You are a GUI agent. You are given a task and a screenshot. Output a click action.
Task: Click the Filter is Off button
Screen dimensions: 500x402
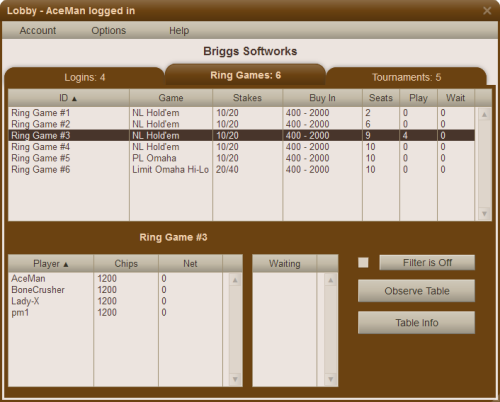click(x=427, y=263)
